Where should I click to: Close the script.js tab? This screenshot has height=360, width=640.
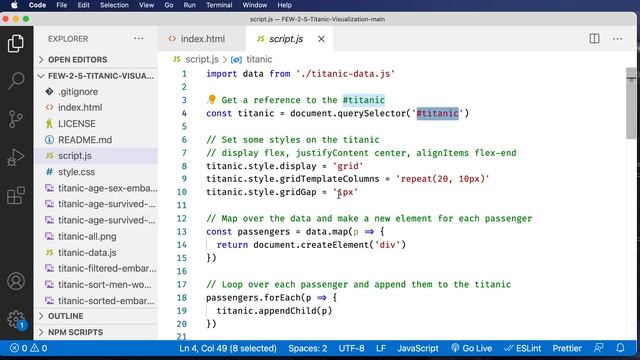pos(321,39)
